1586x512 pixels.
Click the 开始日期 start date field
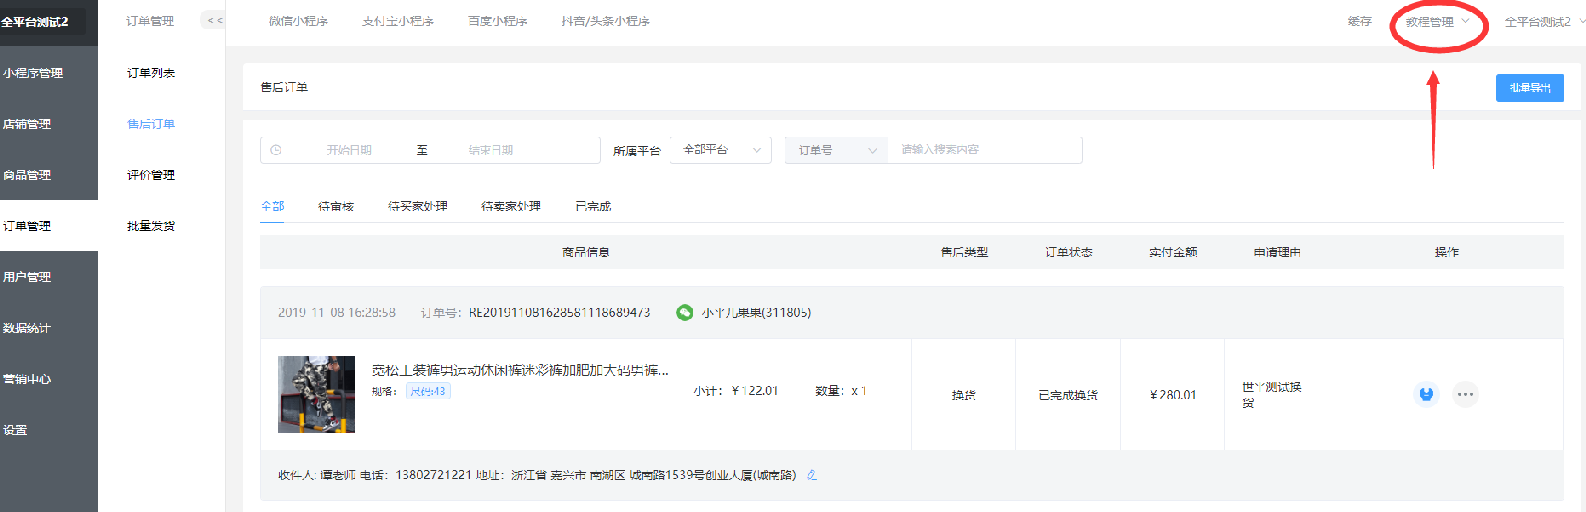349,150
